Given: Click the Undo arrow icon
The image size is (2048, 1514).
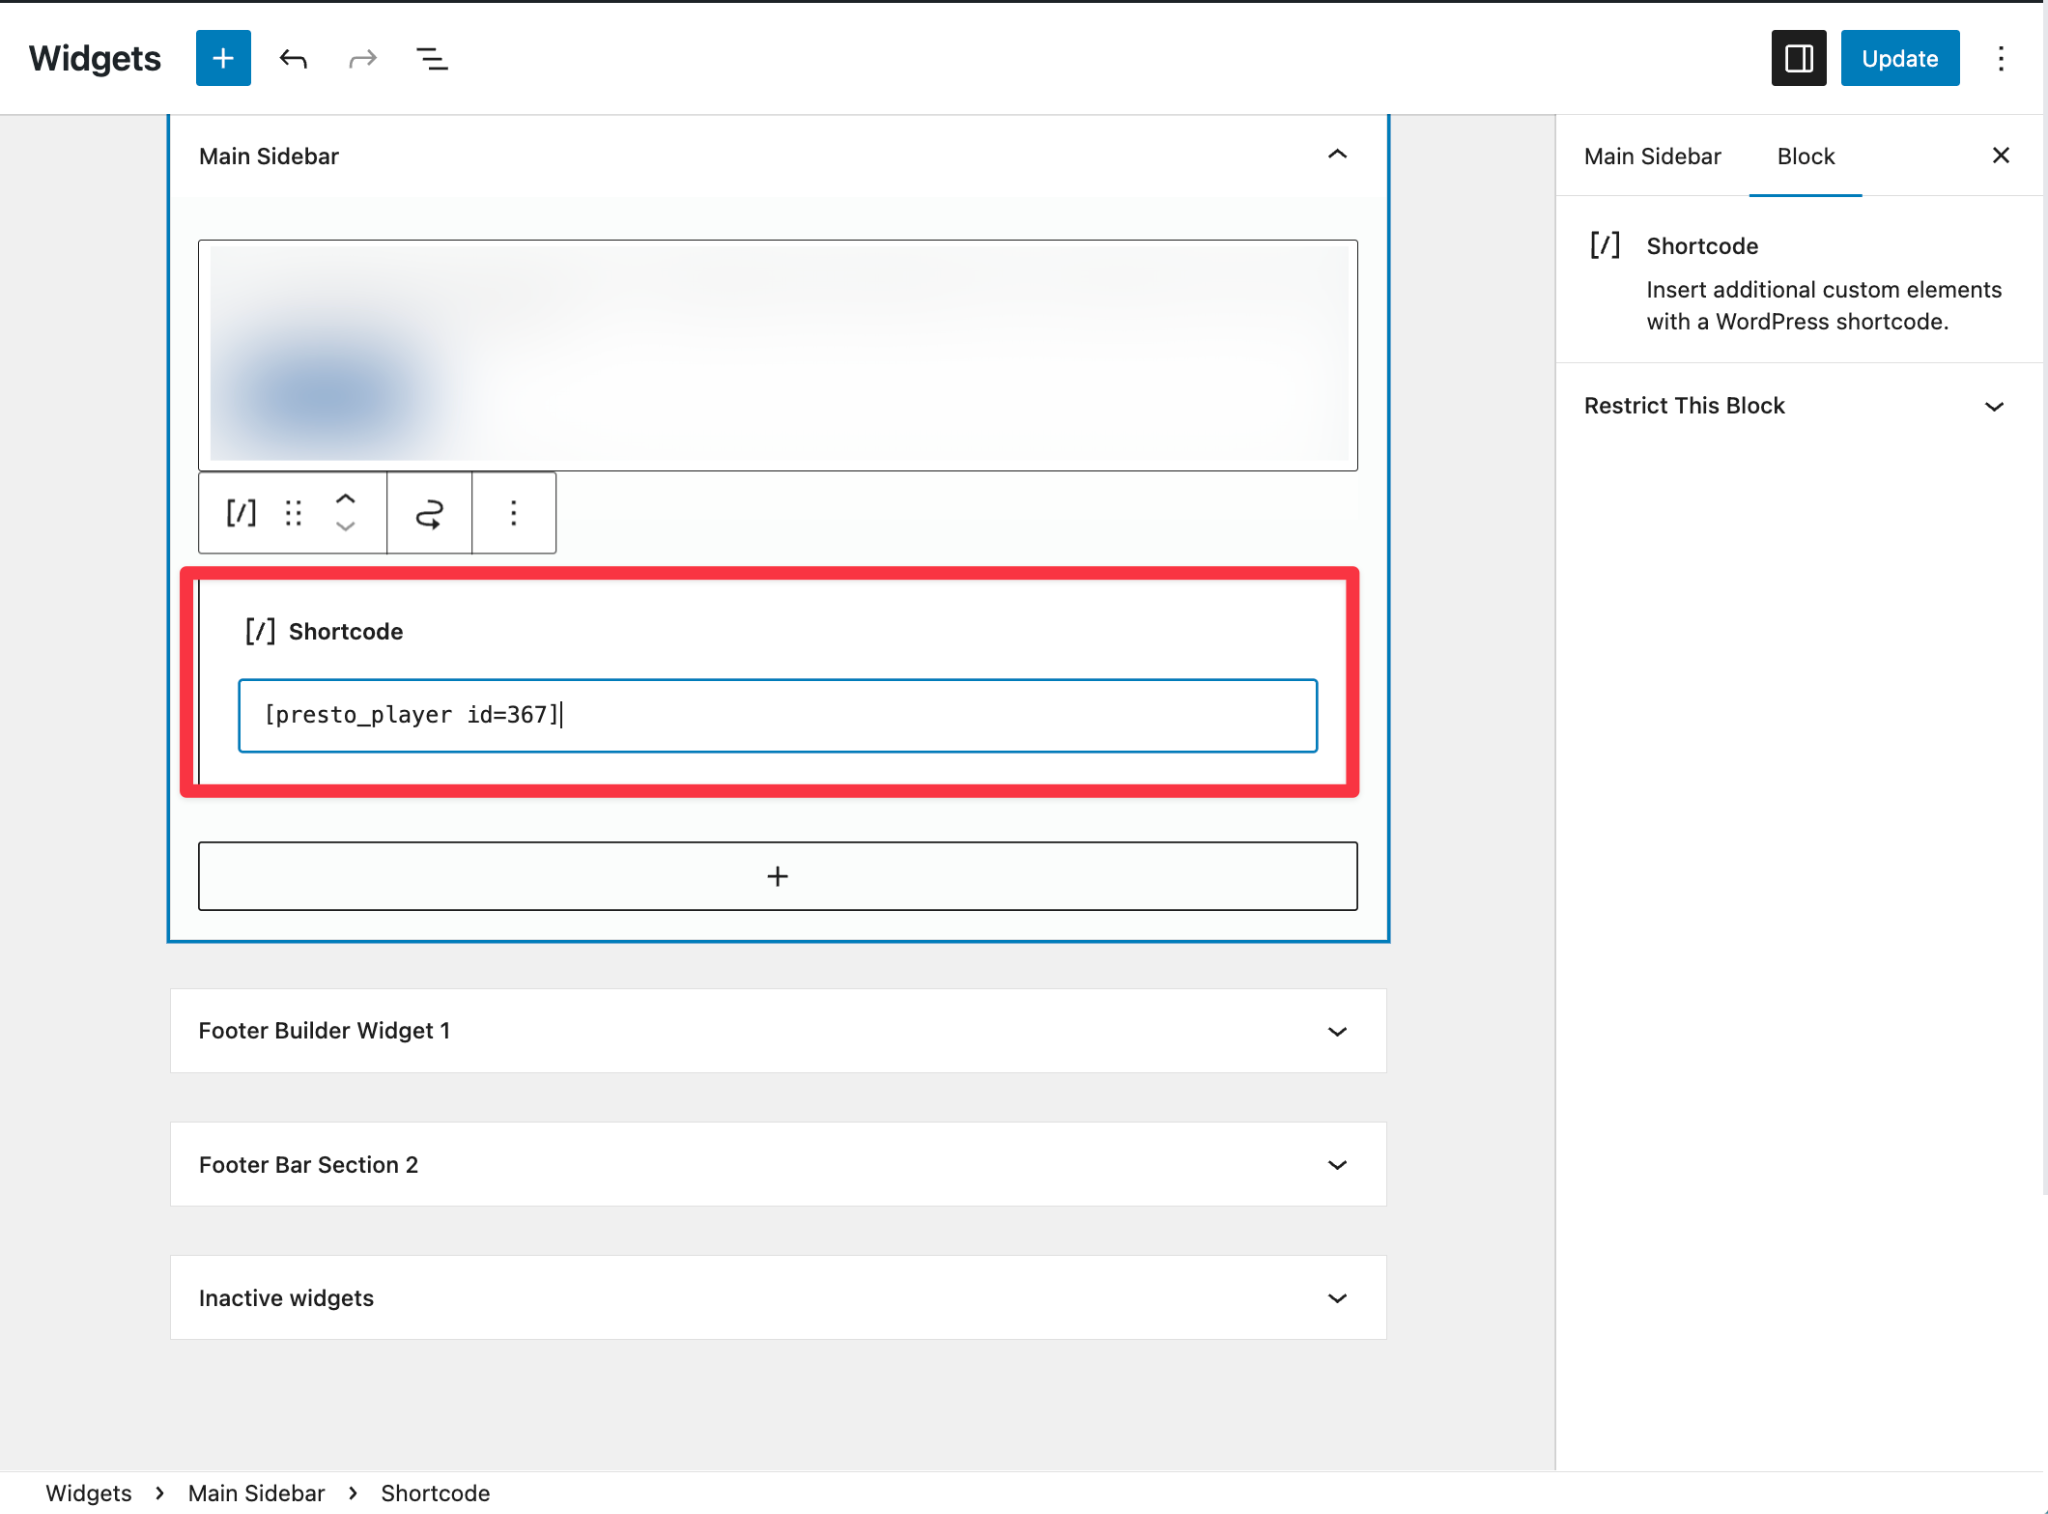Looking at the screenshot, I should coord(293,59).
